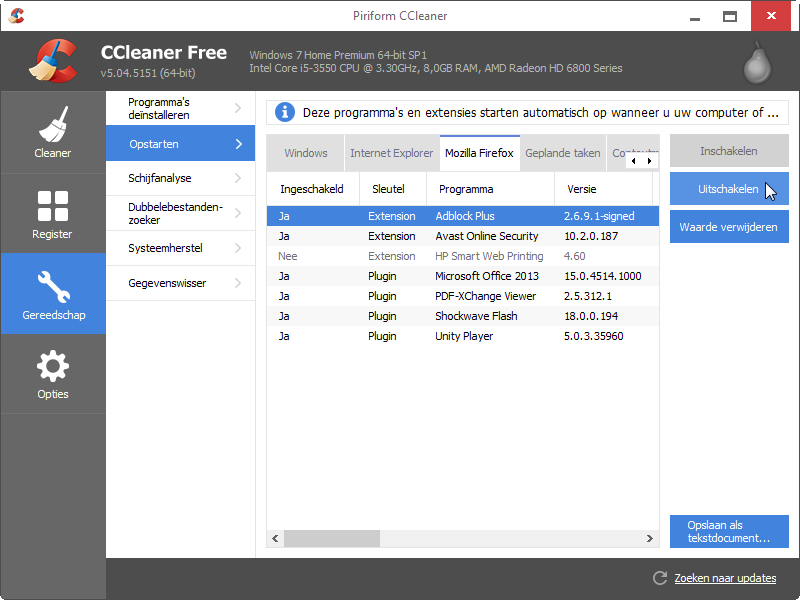The image size is (800, 600).
Task: Click the horizontal scrollbar right arrow
Action: [649, 538]
